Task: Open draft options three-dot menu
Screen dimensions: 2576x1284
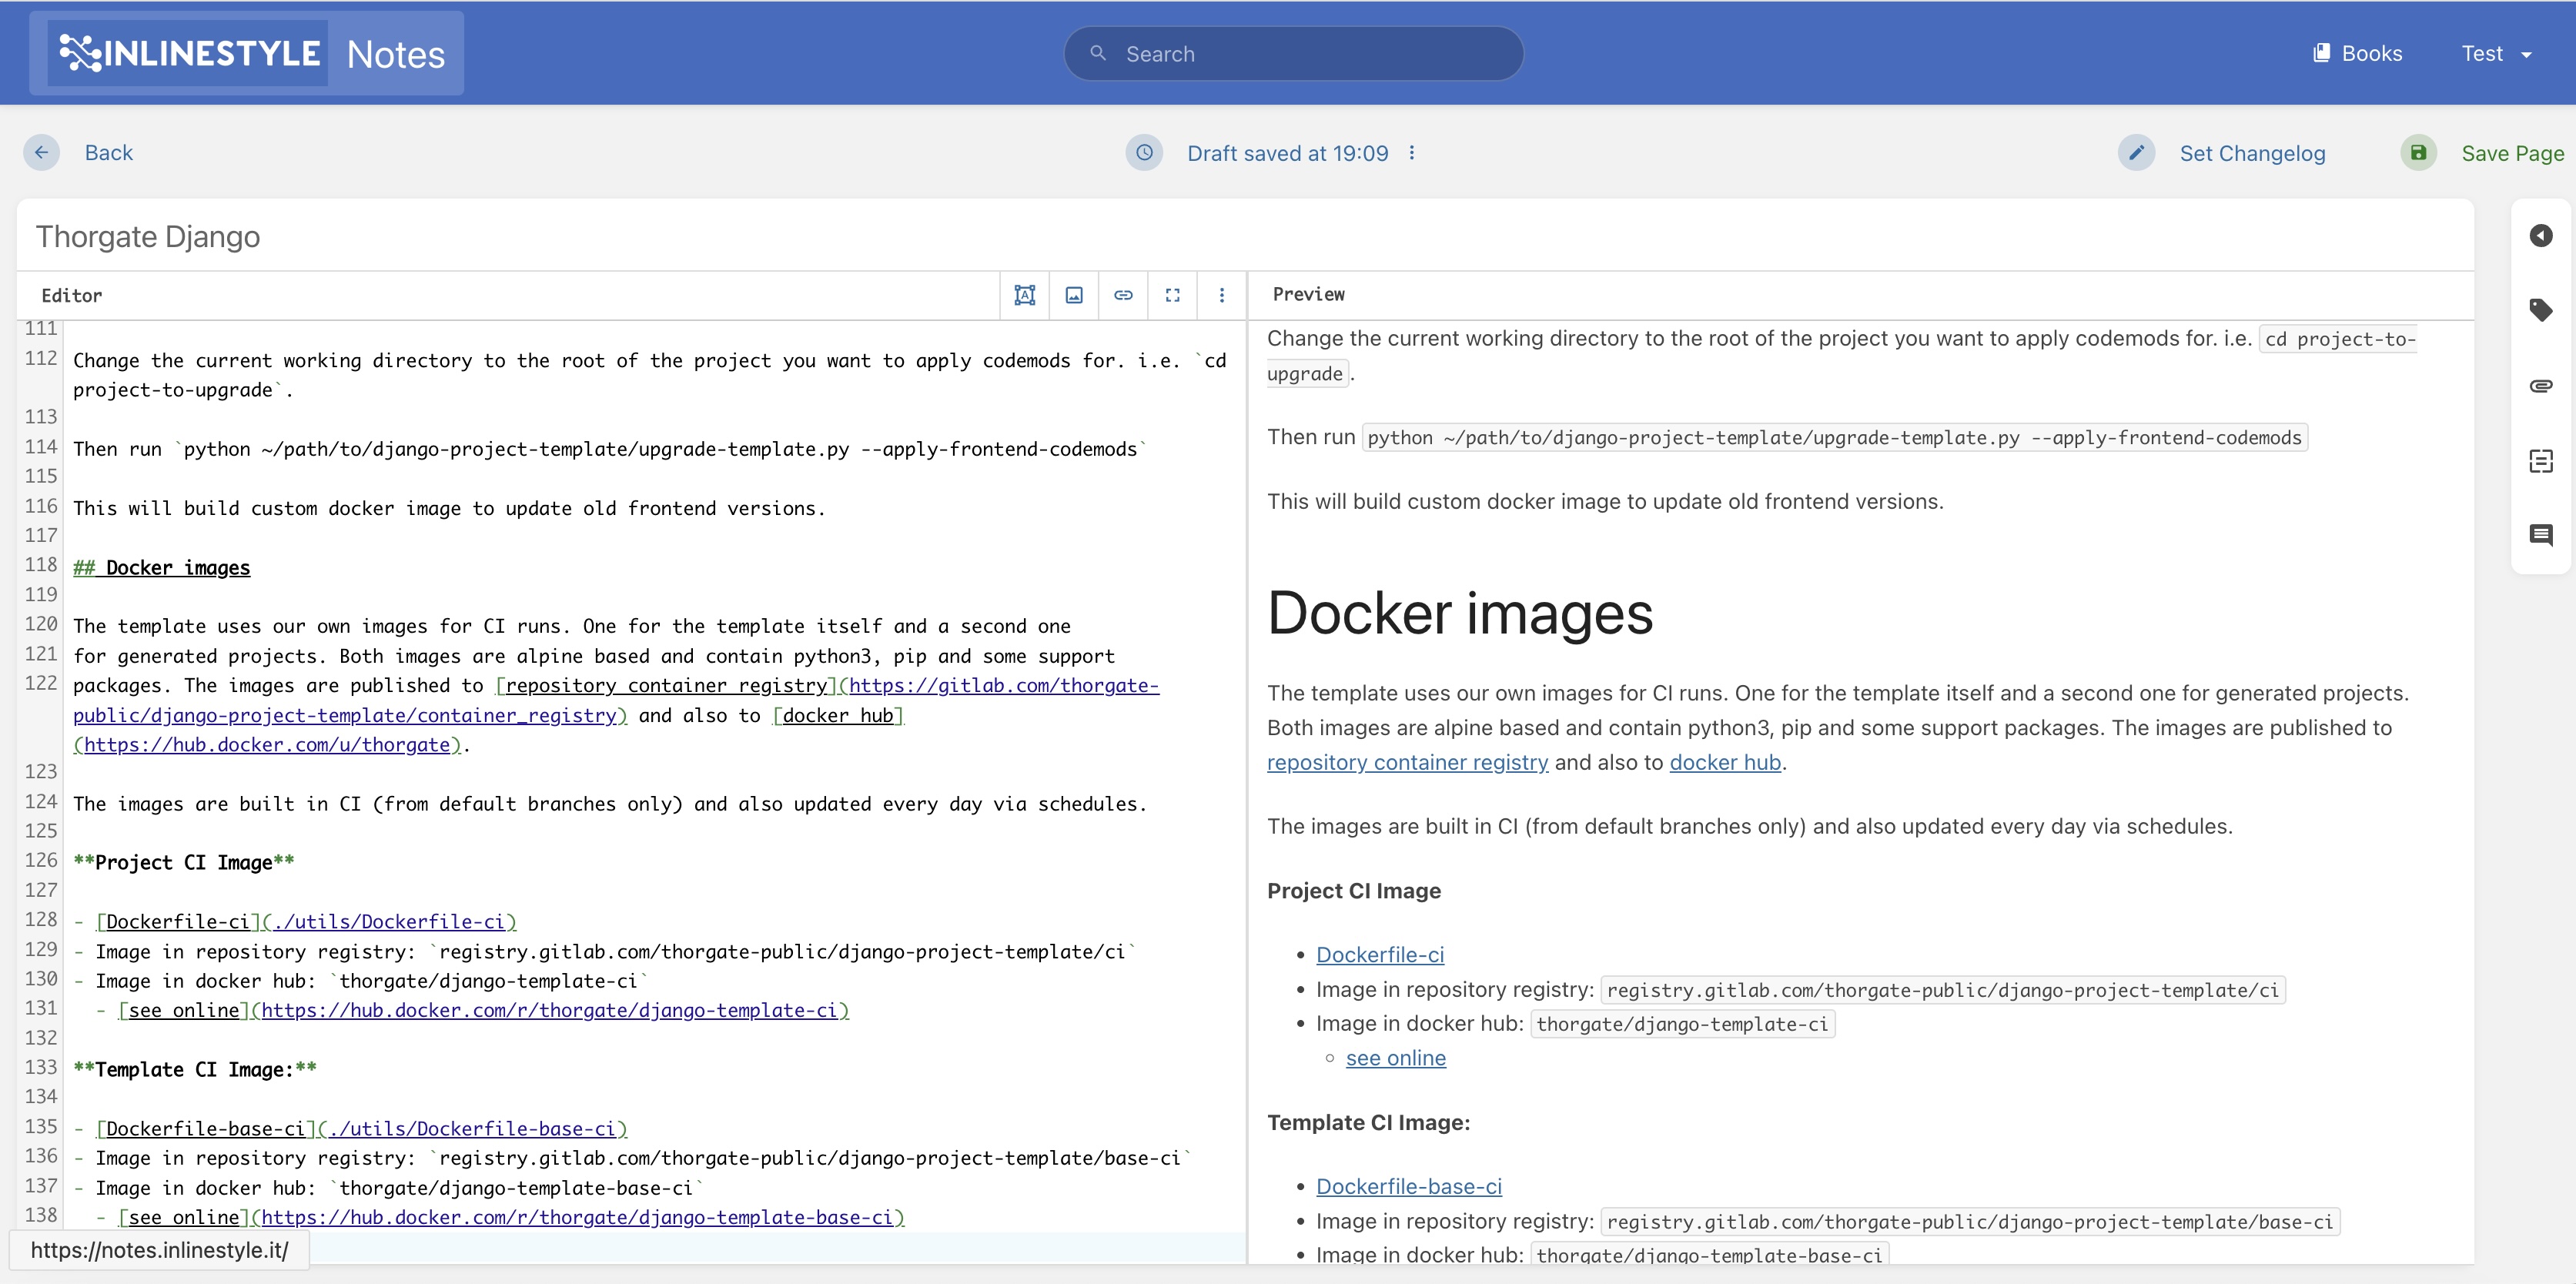Action: click(x=1412, y=152)
